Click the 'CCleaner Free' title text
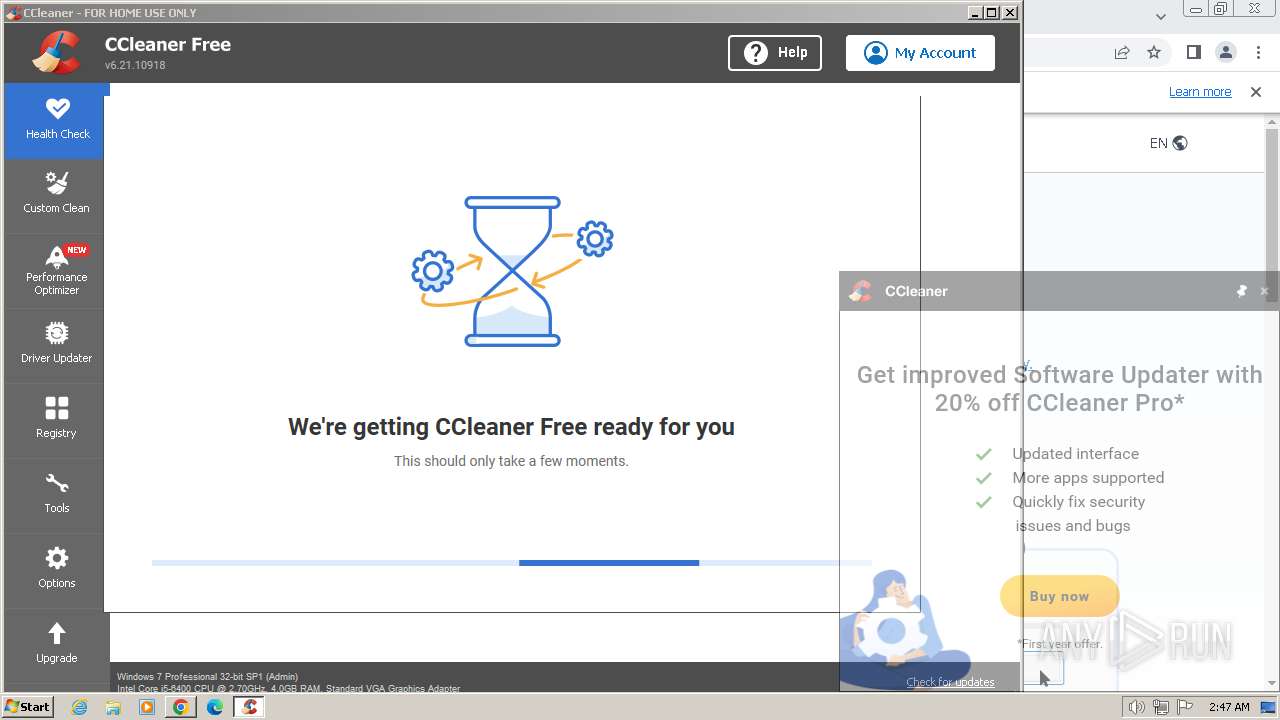Viewport: 1280px width, 720px height. pyautogui.click(x=168, y=44)
